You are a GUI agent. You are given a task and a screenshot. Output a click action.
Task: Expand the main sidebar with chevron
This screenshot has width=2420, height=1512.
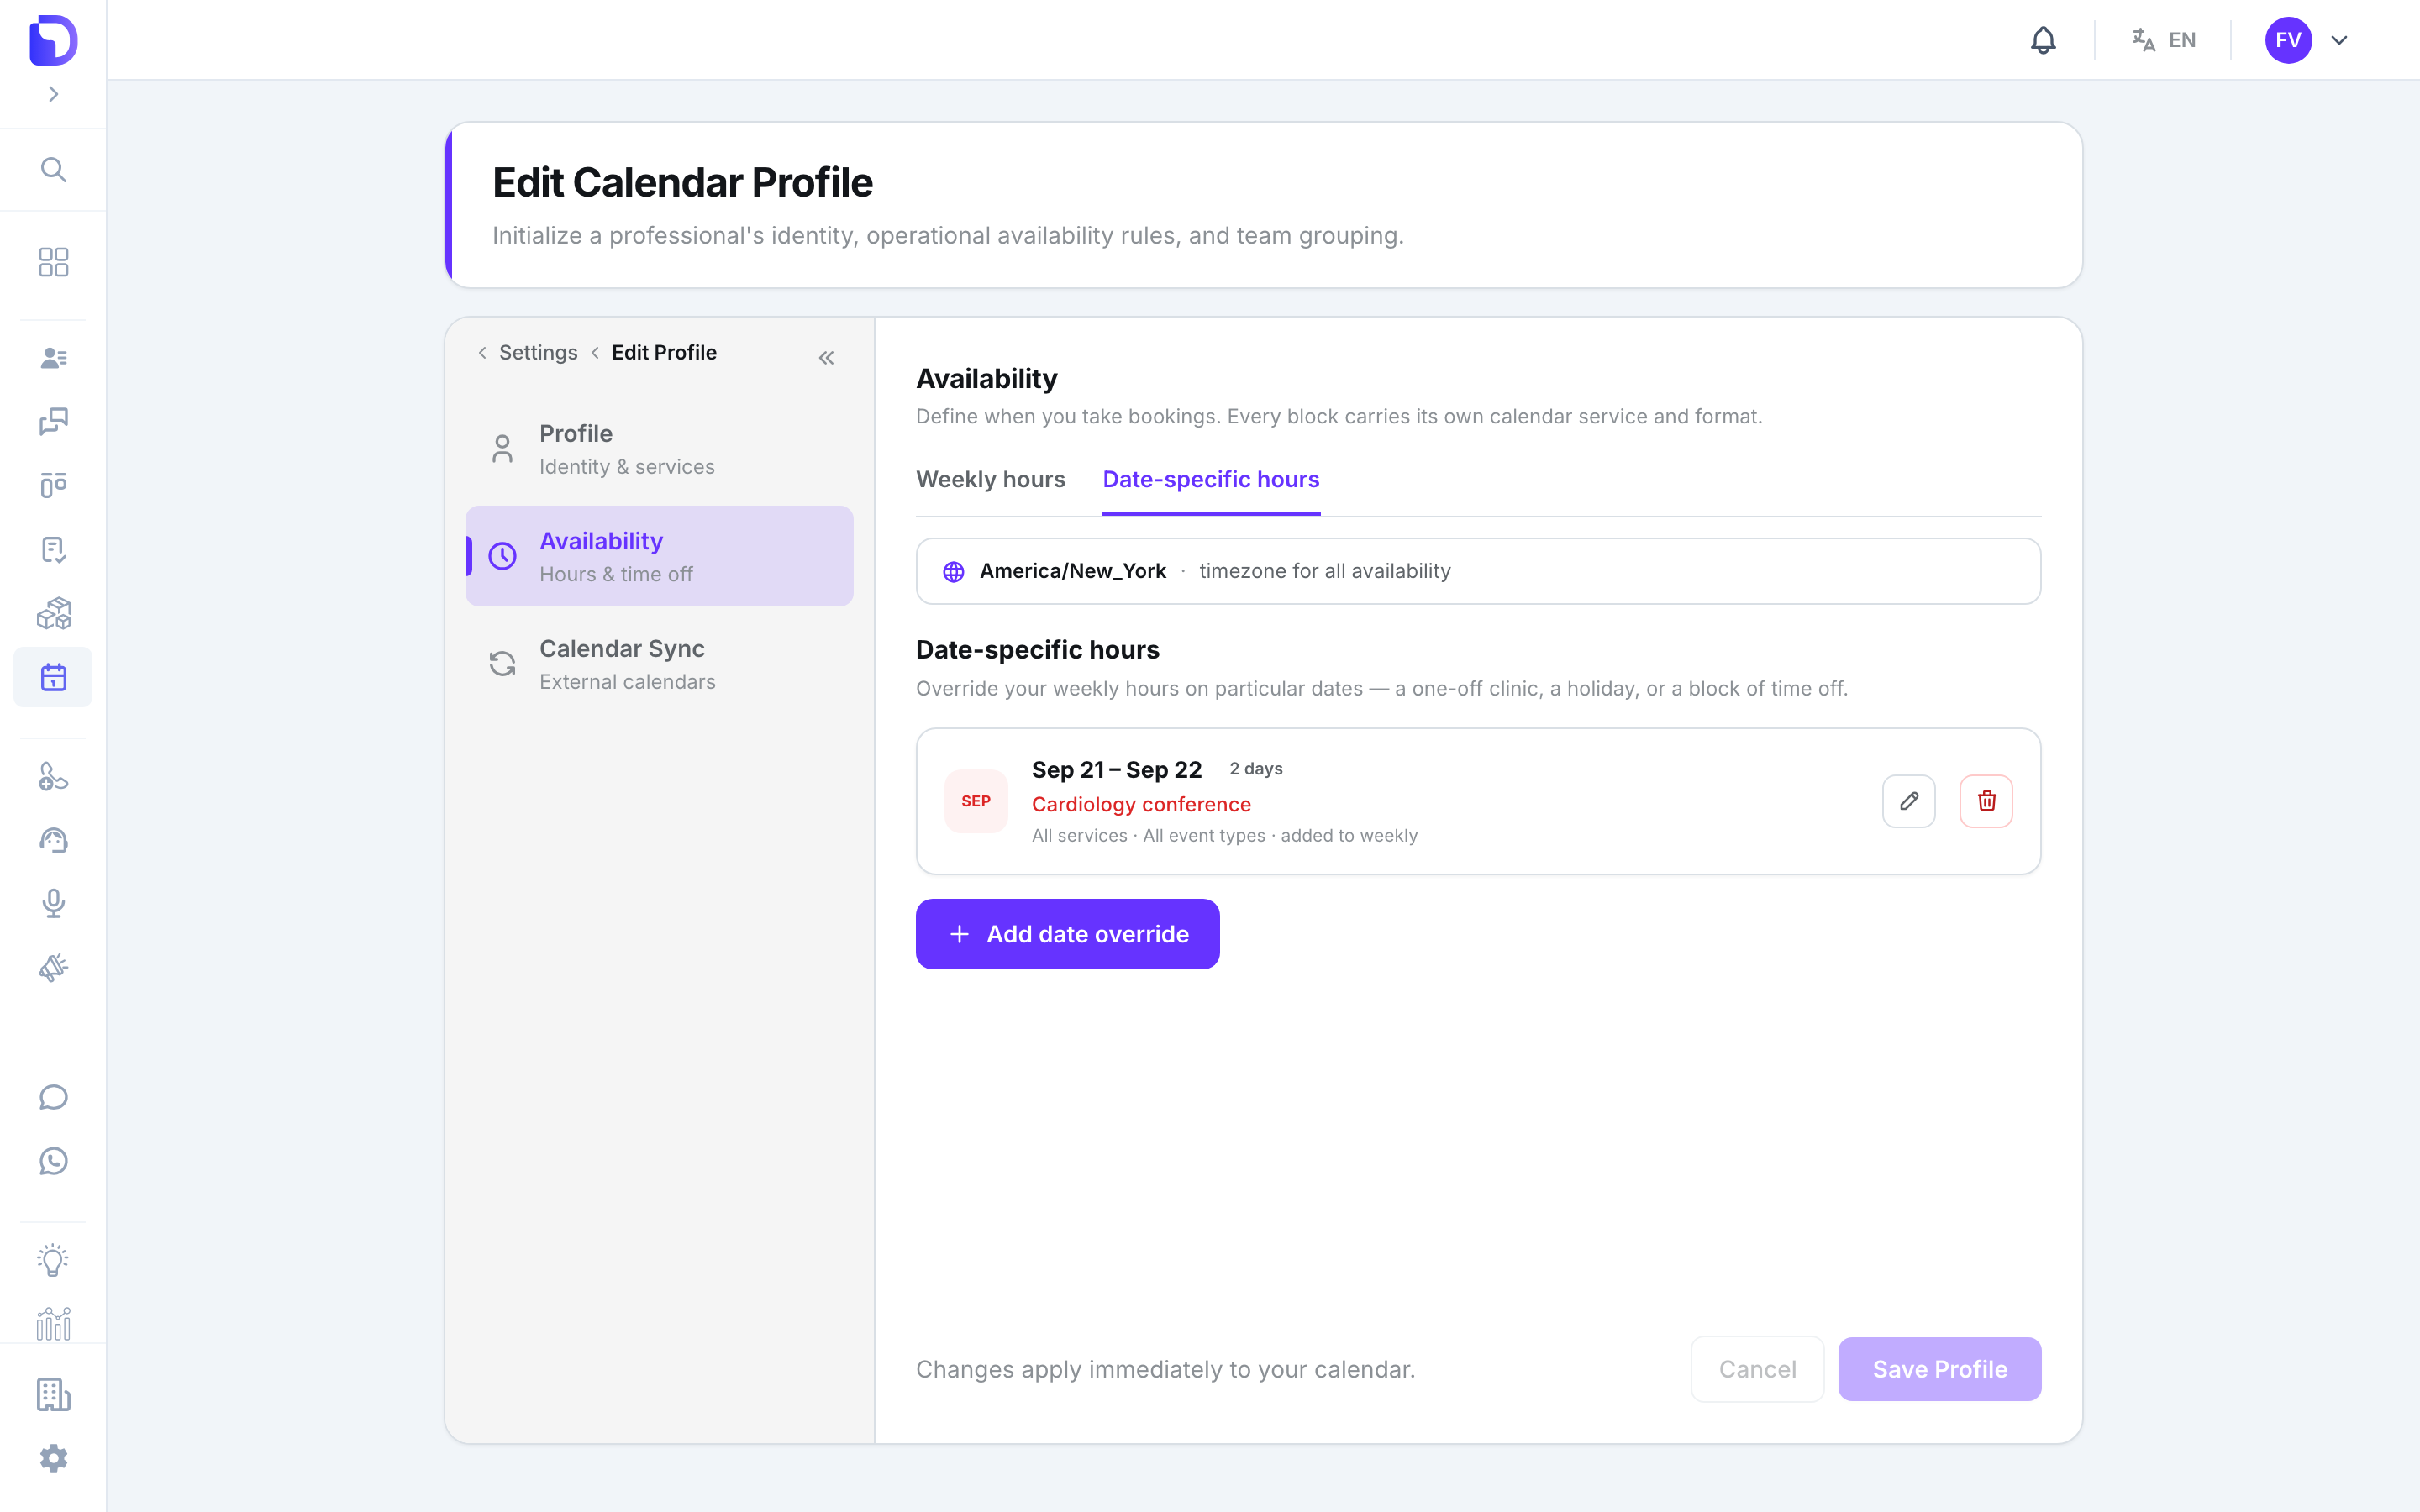pos(53,94)
